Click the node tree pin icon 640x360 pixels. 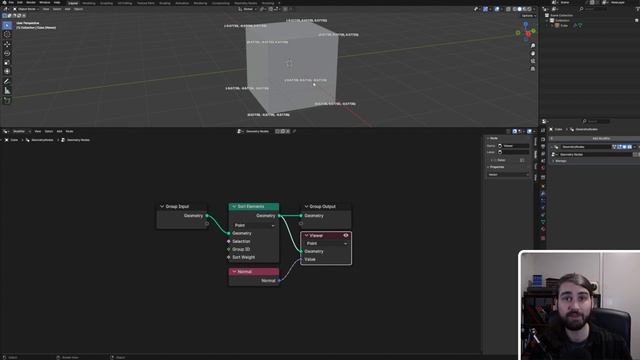pyautogui.click(x=294, y=131)
